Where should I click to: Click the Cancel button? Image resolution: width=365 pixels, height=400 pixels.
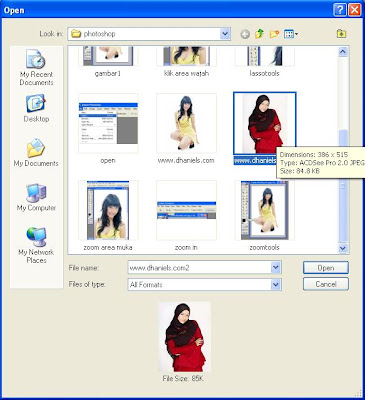326,284
